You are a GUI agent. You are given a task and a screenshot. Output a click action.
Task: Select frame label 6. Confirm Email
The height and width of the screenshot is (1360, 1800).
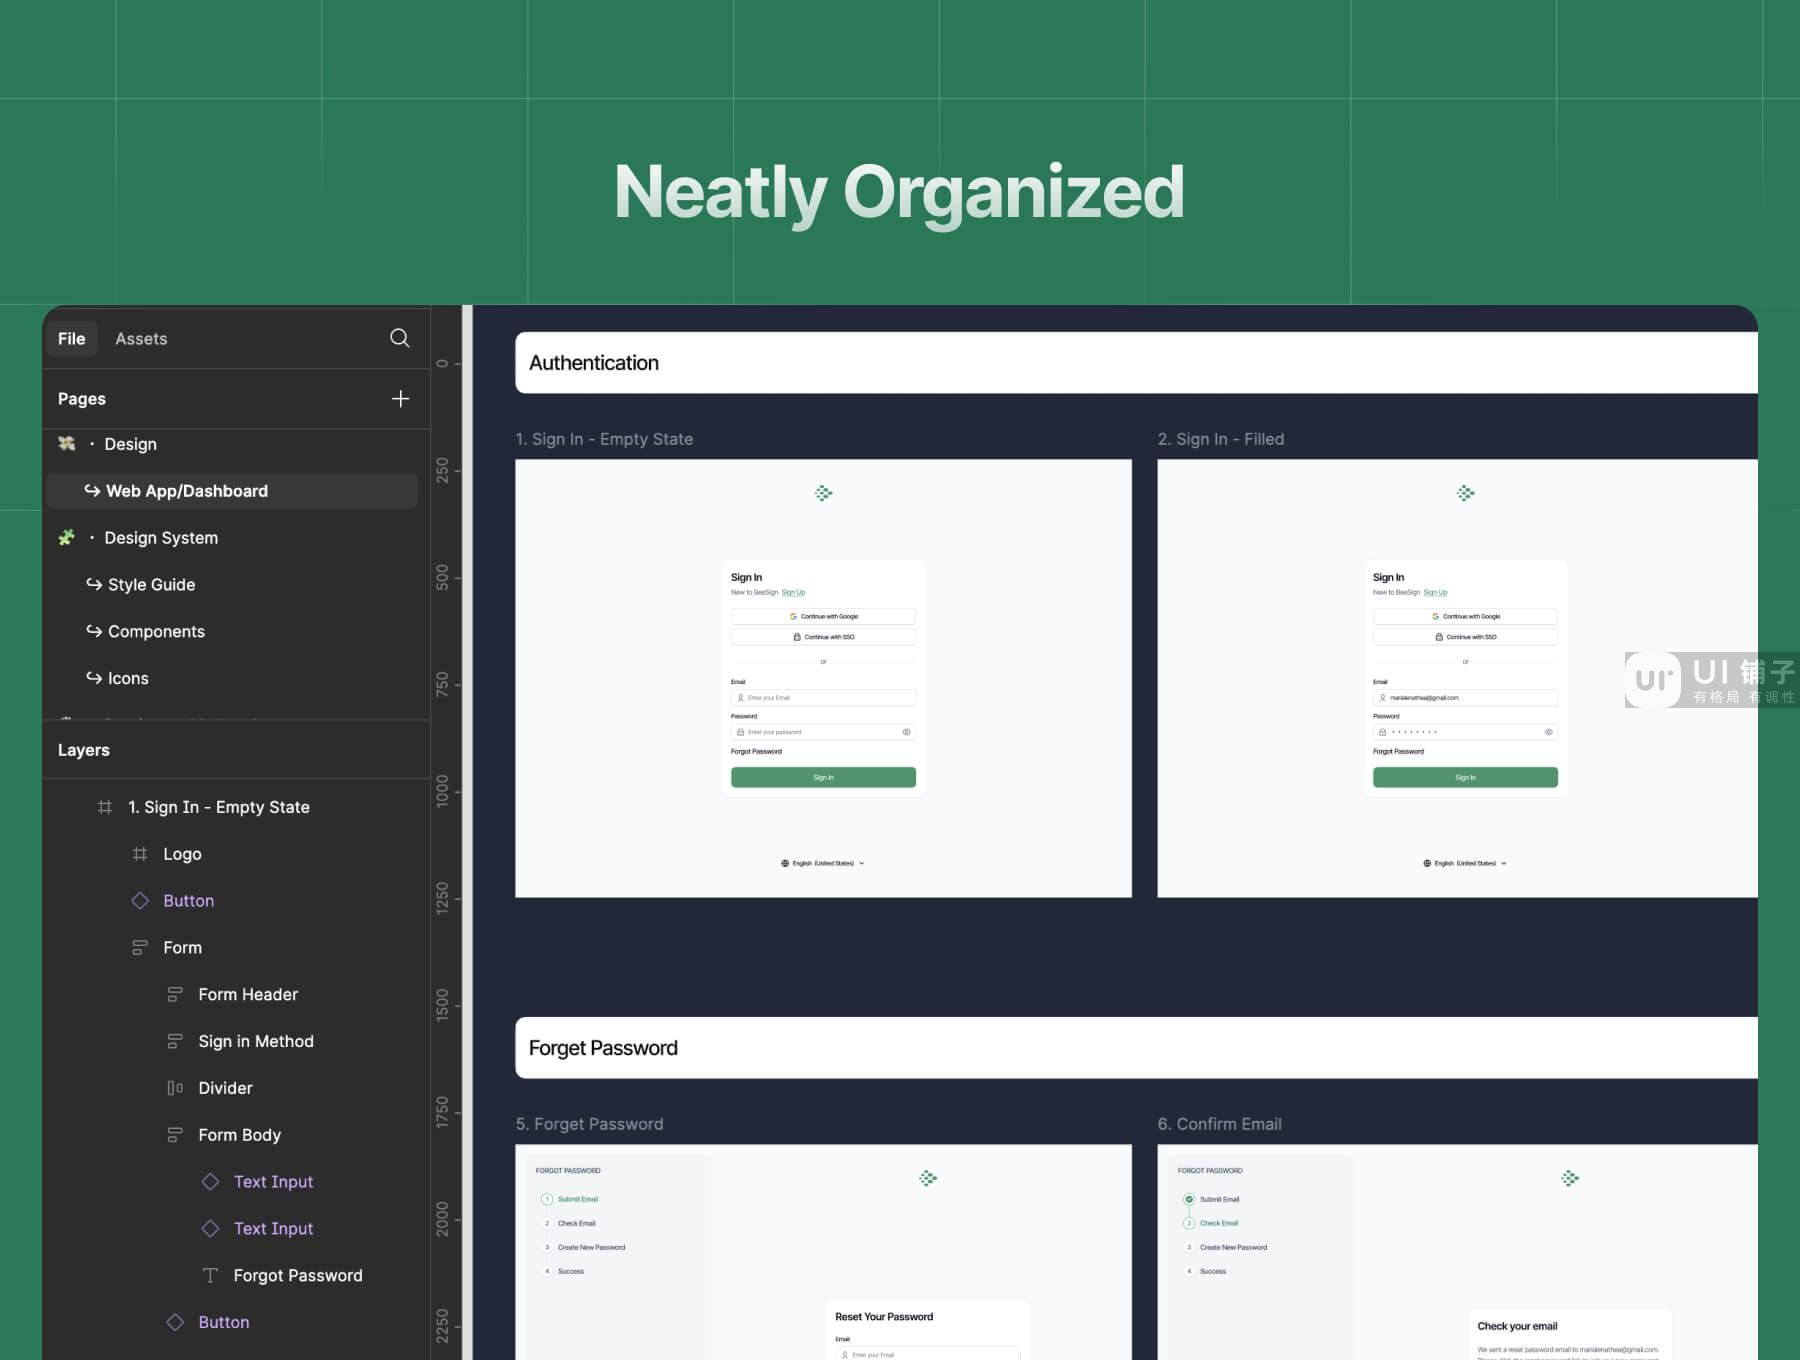click(1219, 1124)
